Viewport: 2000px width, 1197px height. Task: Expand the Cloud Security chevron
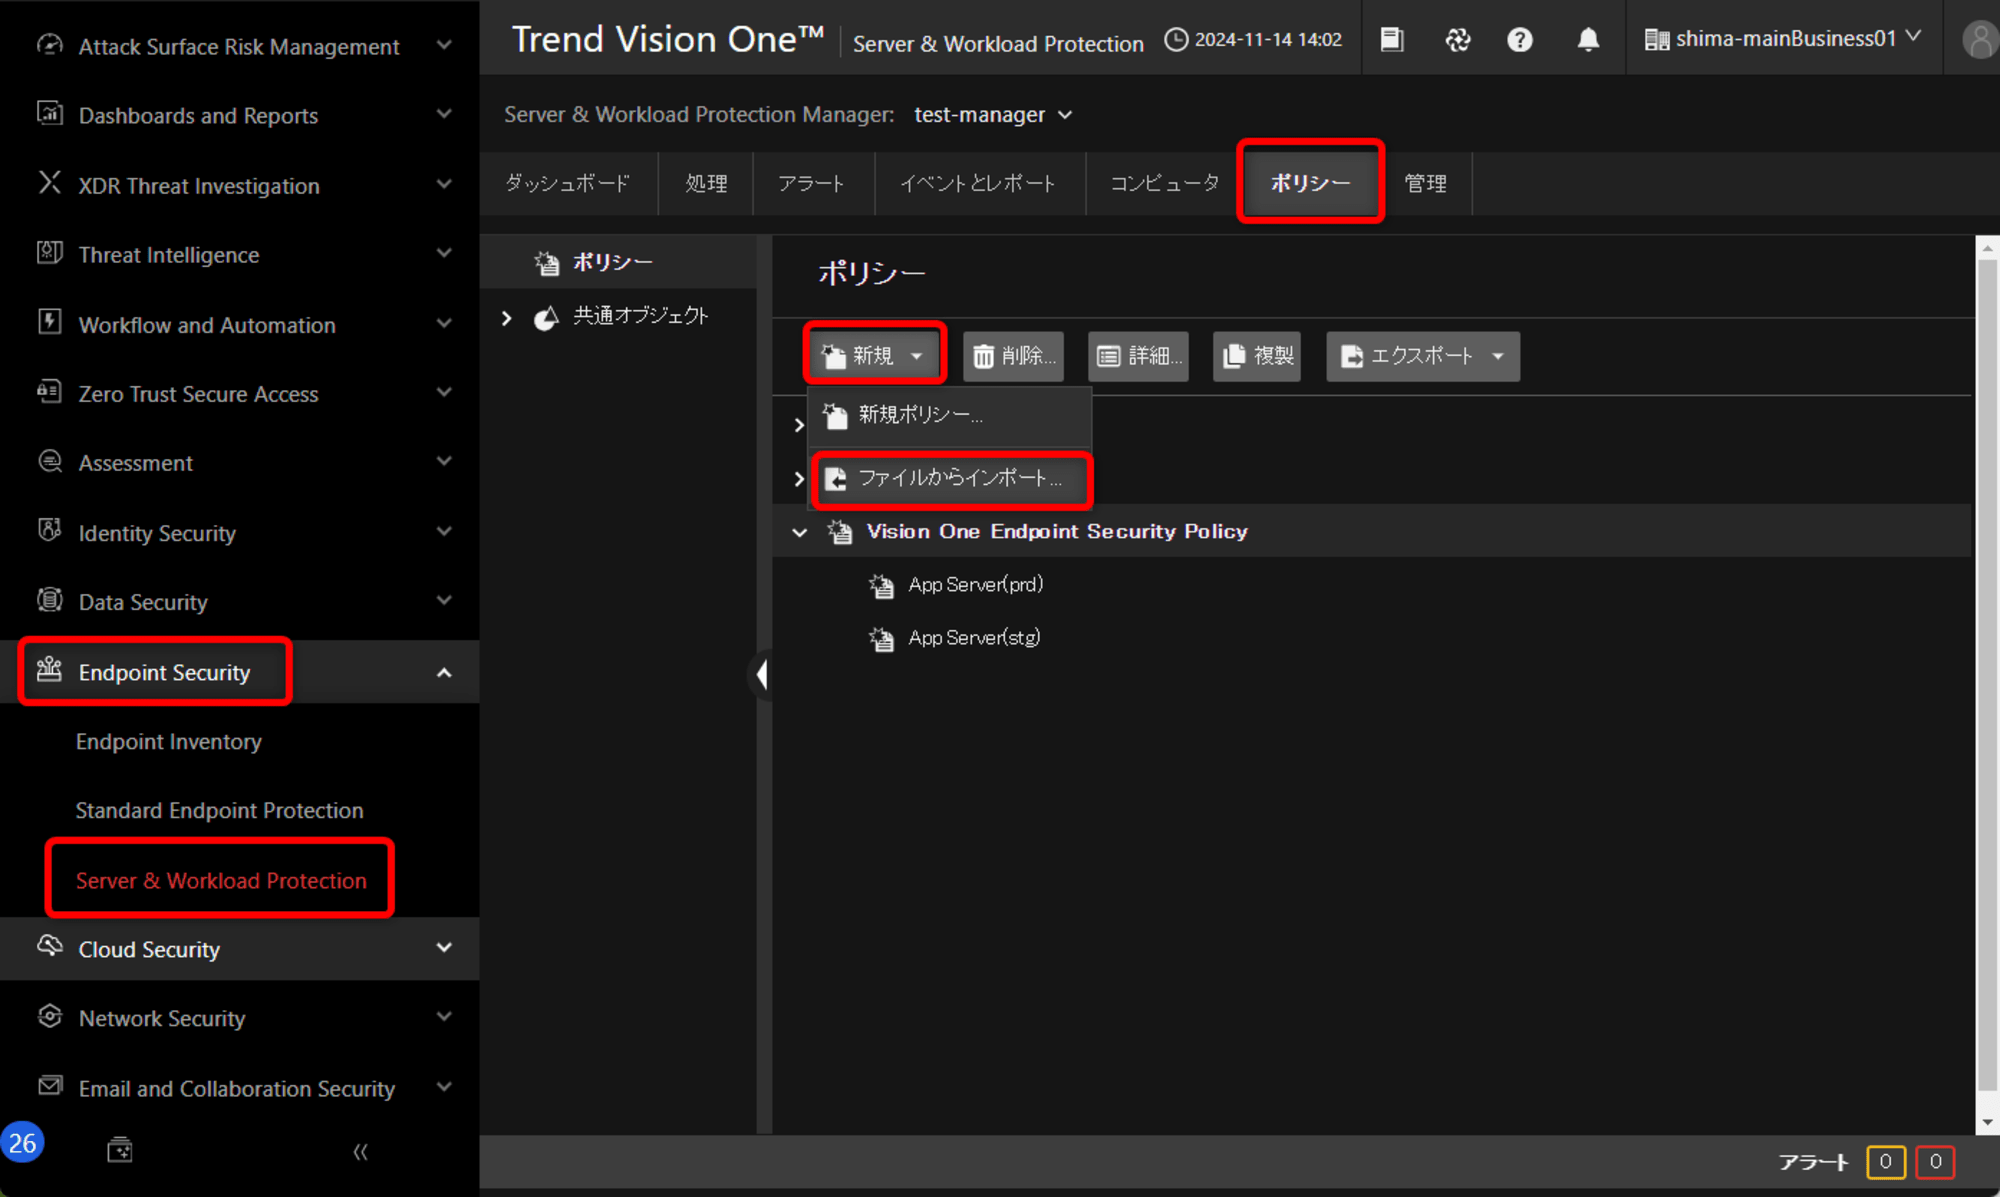444,947
